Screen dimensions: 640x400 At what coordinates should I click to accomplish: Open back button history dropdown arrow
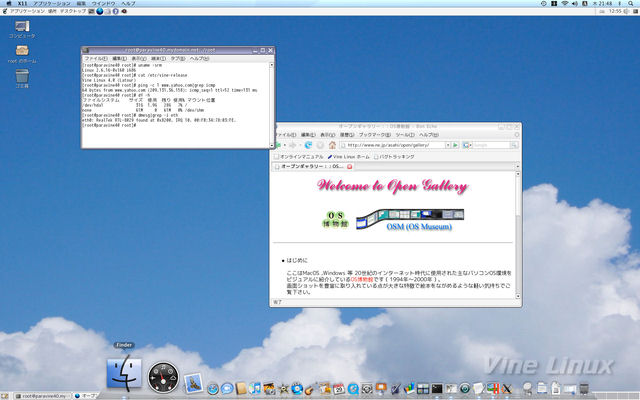click(x=284, y=145)
